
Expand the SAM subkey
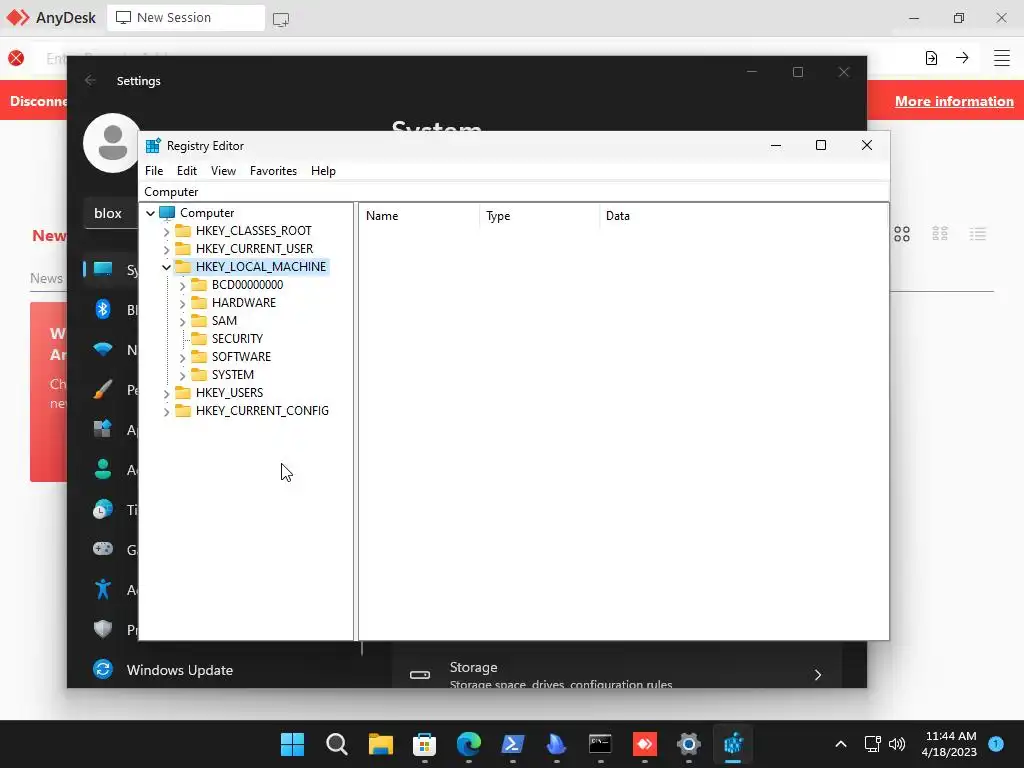pos(182,321)
